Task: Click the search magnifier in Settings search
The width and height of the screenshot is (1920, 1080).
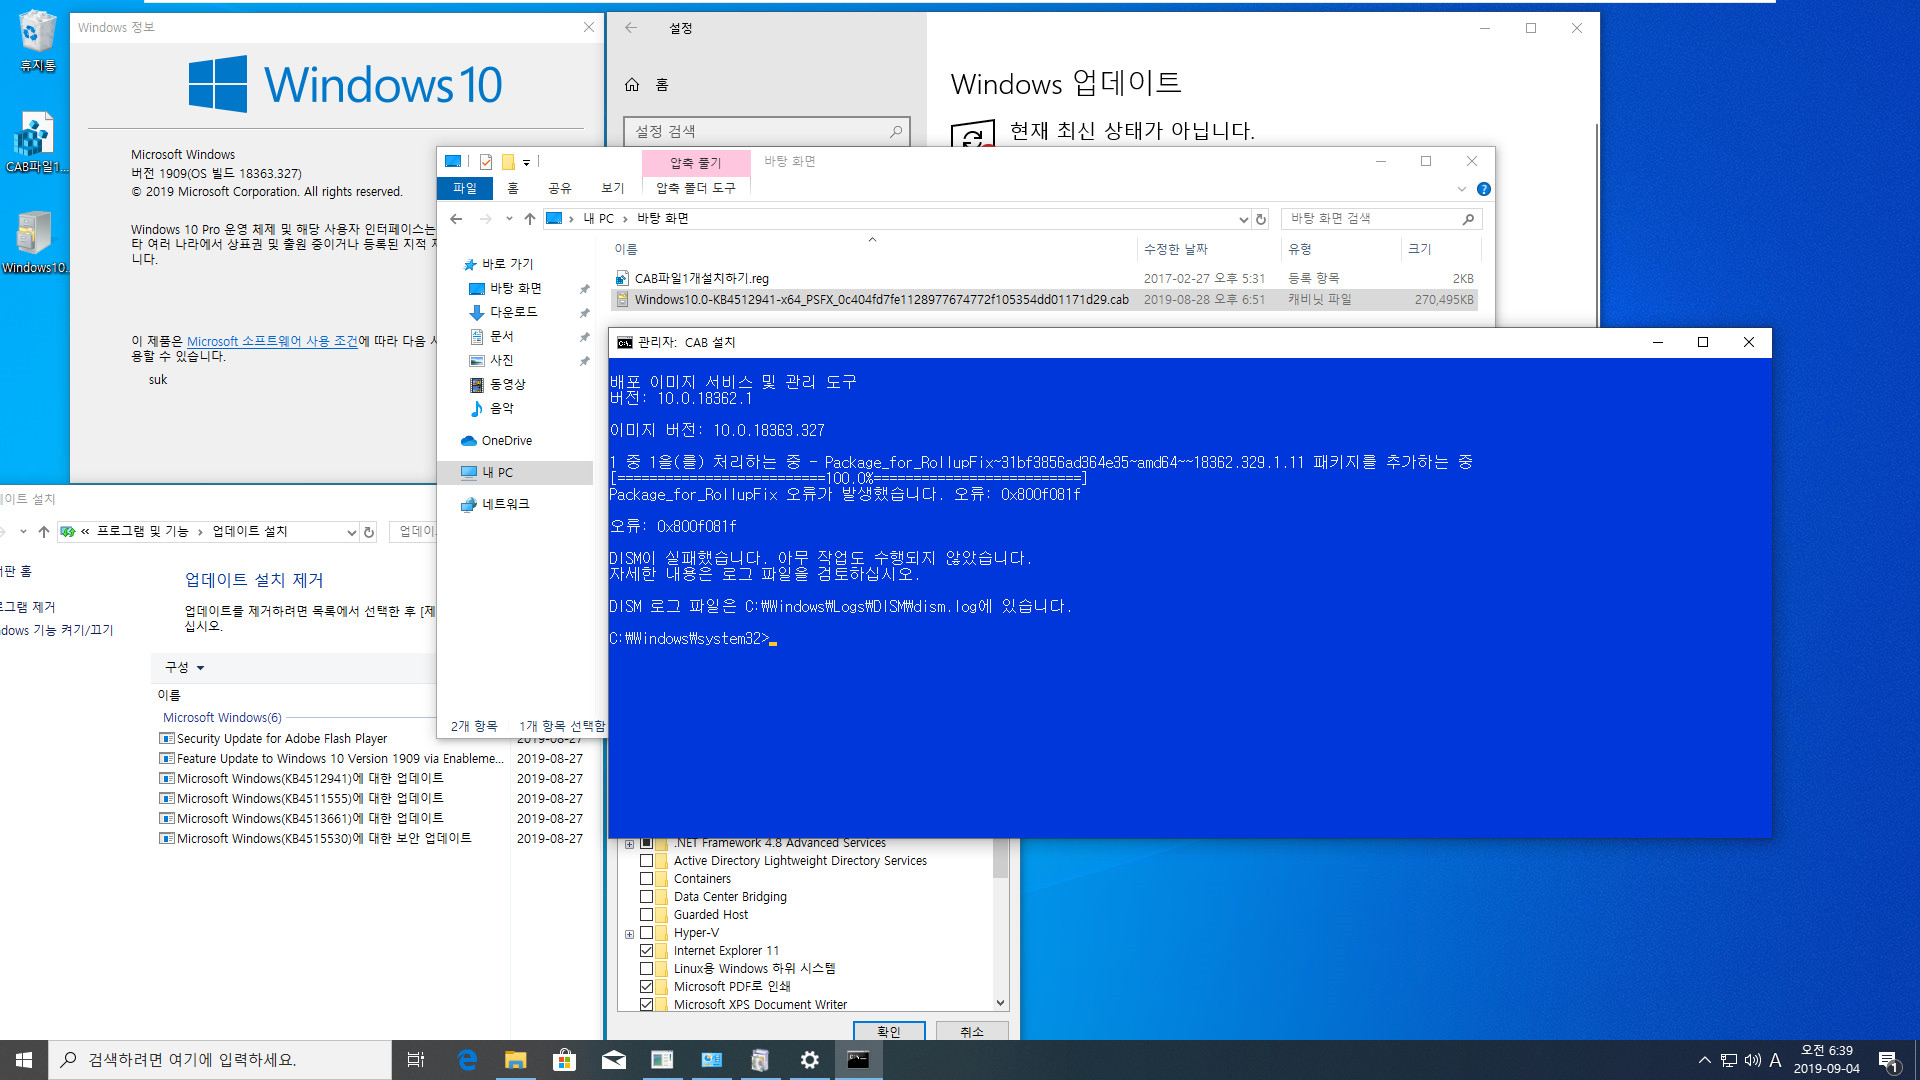Action: (x=895, y=131)
